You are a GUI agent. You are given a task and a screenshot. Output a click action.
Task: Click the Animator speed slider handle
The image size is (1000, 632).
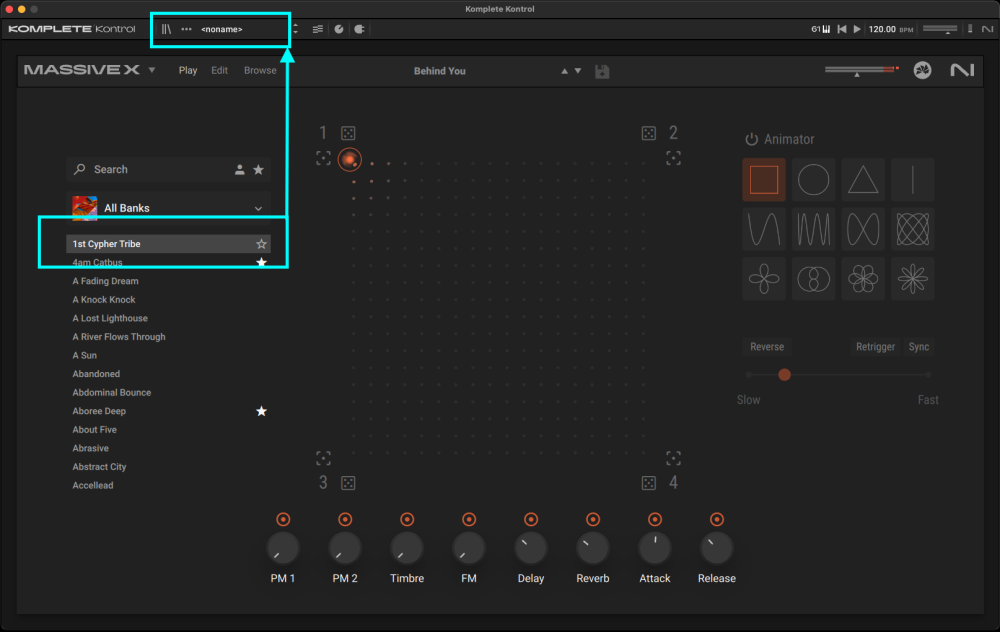click(x=784, y=375)
